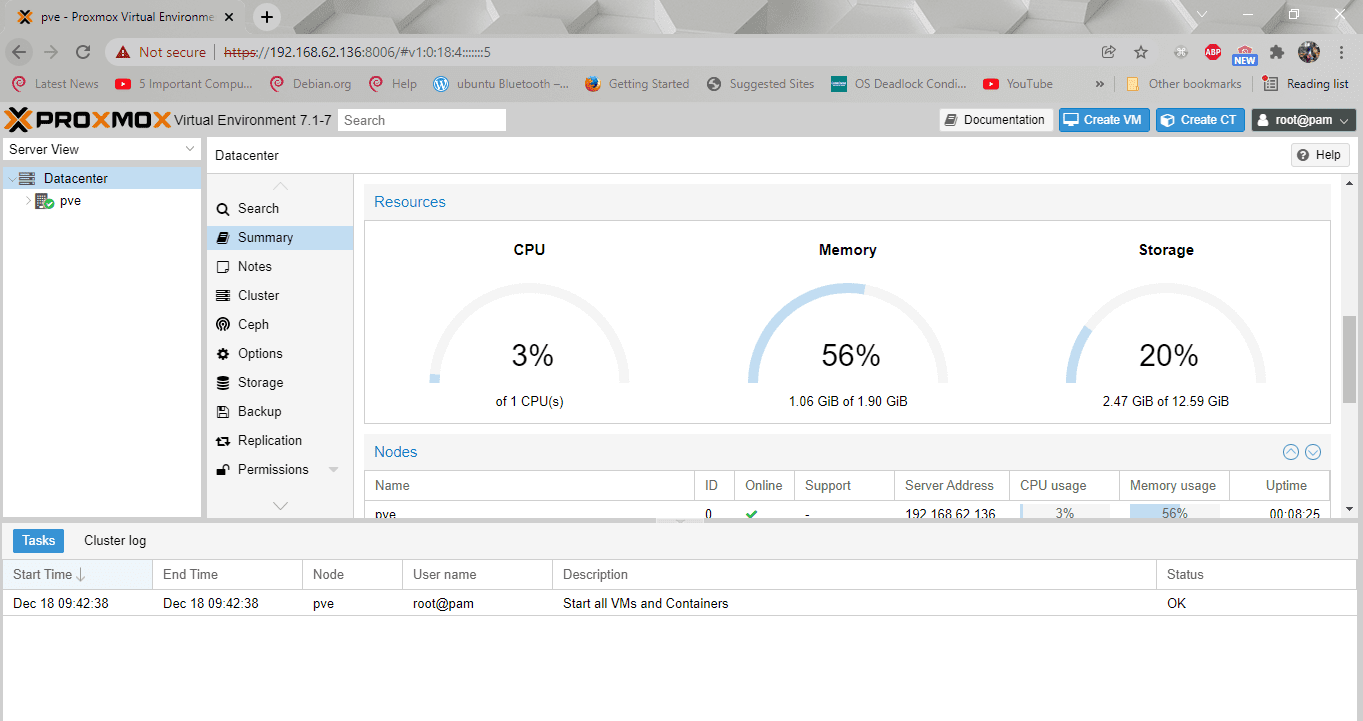Viewport: 1363px width, 721px height.
Task: Click the Replication arrows icon
Action: tap(223, 440)
